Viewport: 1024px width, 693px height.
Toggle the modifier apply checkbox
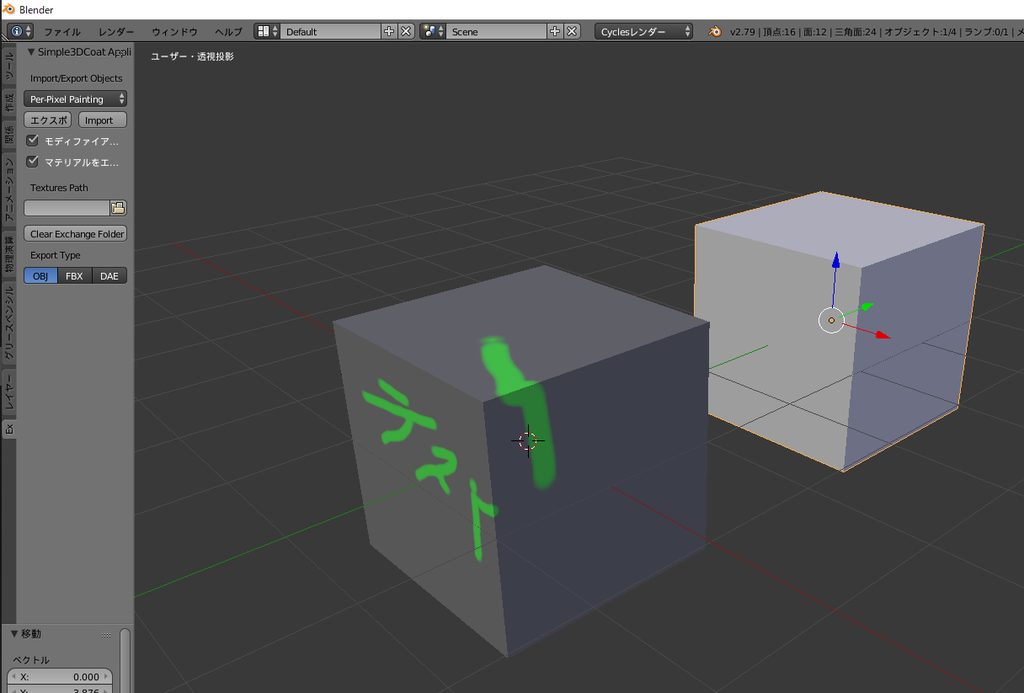click(32, 140)
